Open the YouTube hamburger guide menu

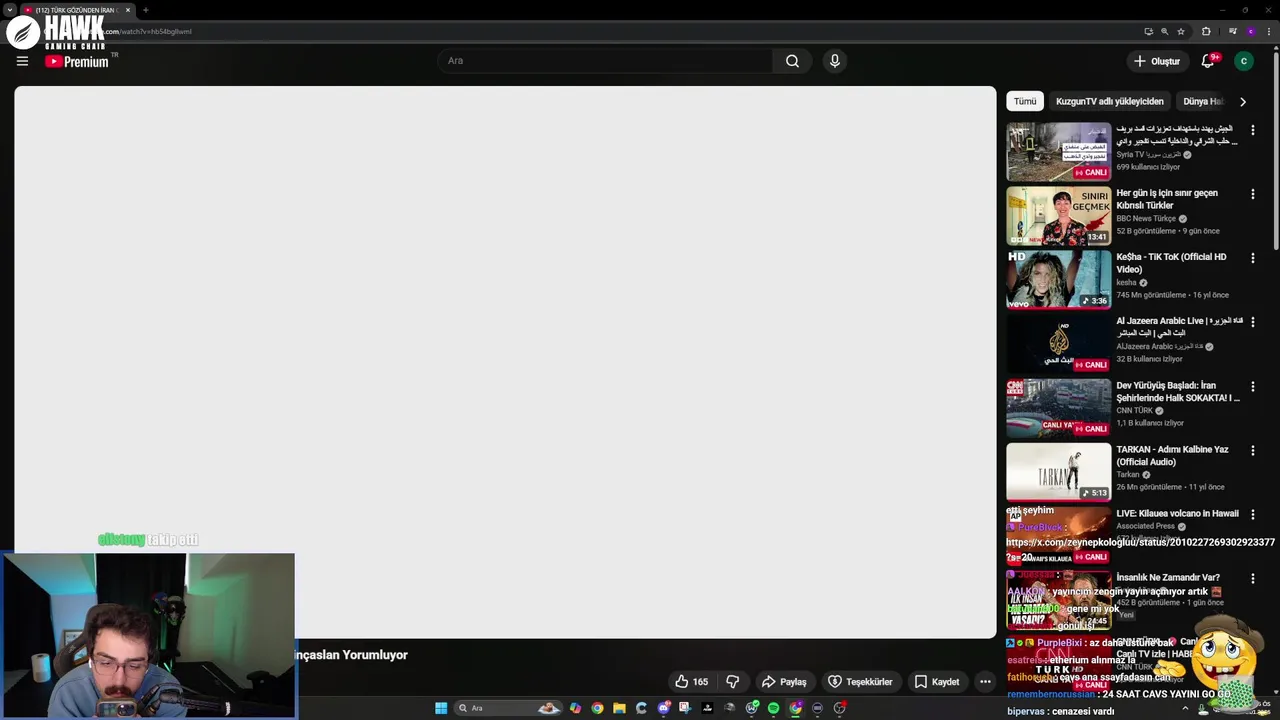tap(22, 61)
